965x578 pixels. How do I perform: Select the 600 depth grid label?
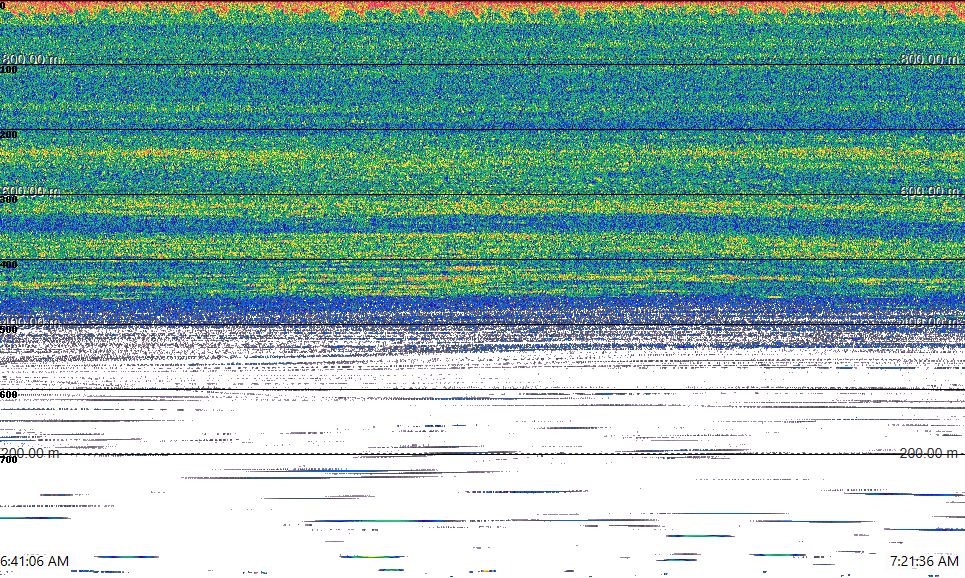tap(9, 395)
